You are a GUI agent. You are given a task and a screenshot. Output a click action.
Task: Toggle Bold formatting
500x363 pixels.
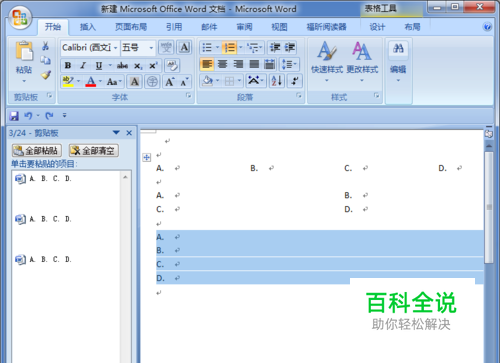[x=68, y=65]
